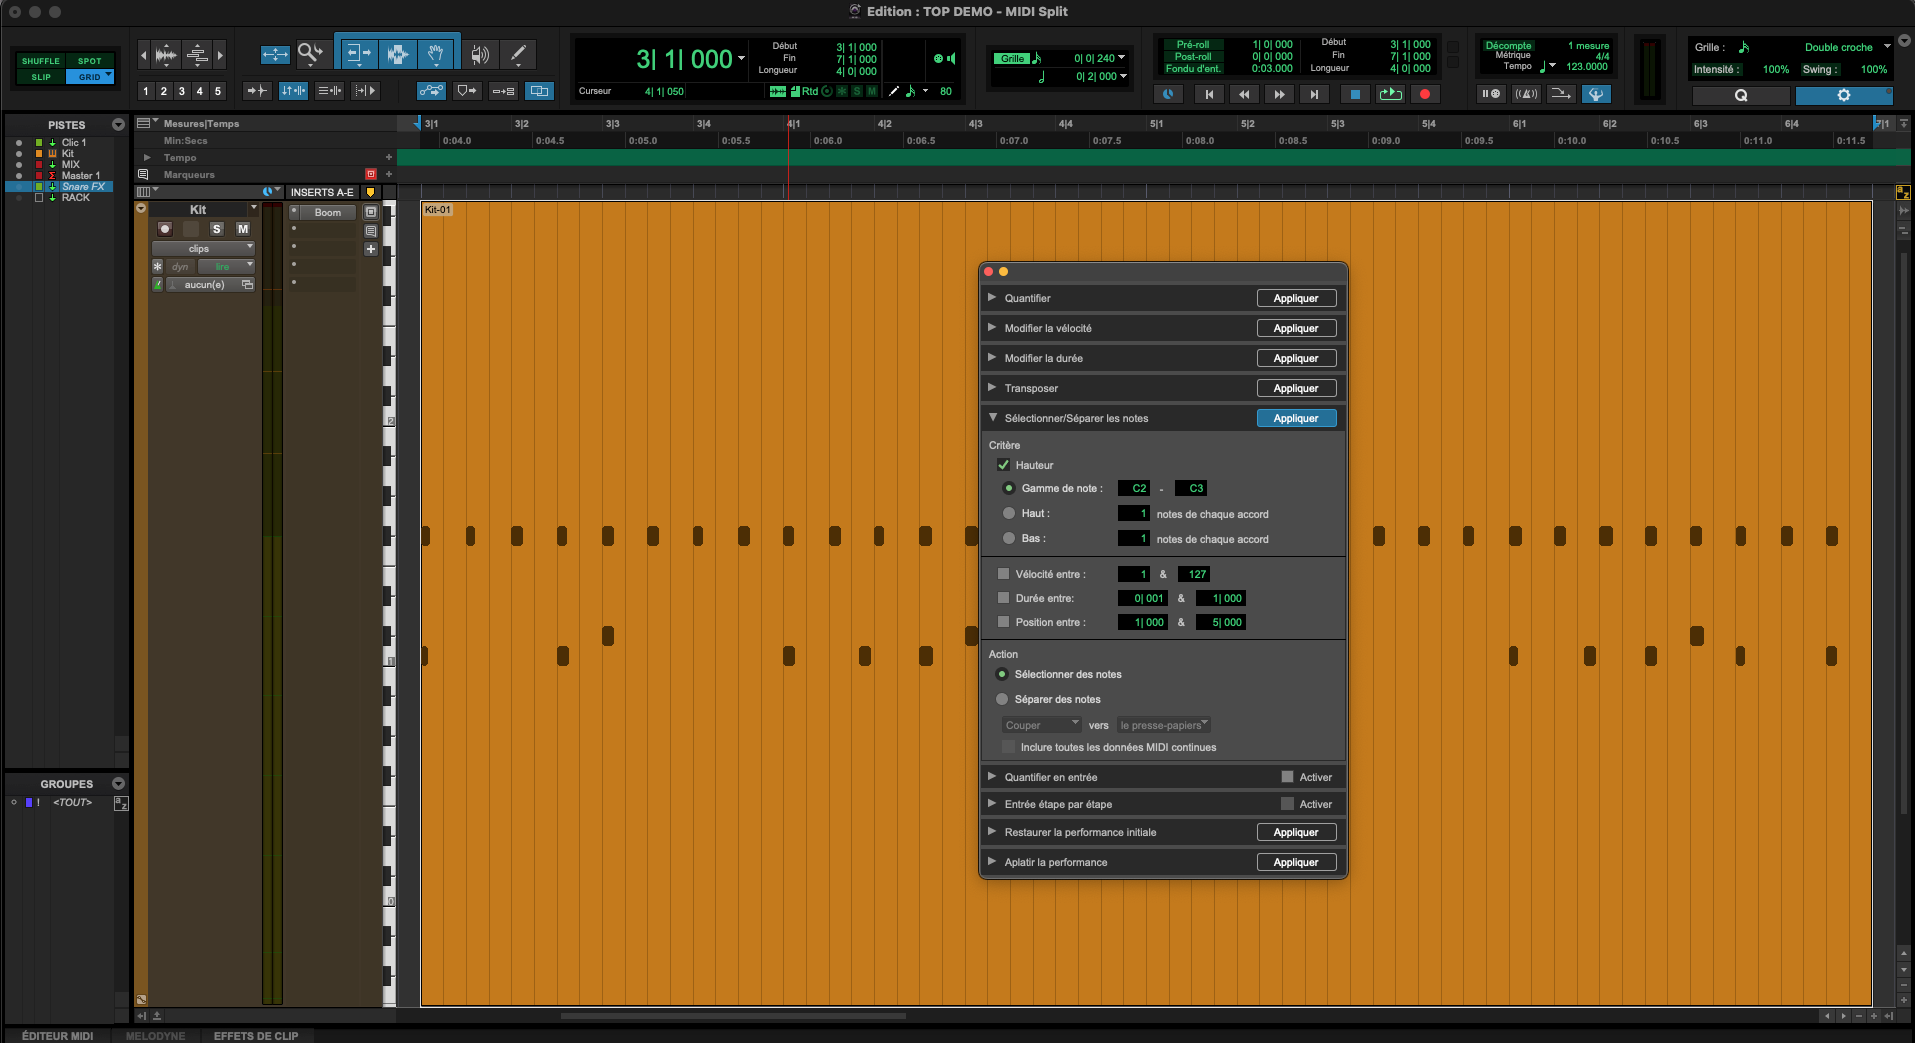
Task: Select the Trim tool
Action: click(357, 54)
